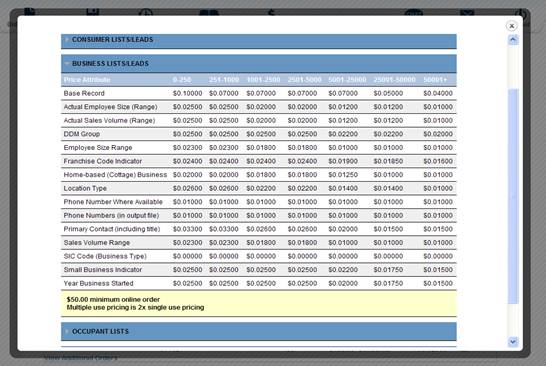Viewport: 546px width, 366px height.
Task: Select the SIC Code (Business Type) row
Action: pyautogui.click(x=259, y=256)
